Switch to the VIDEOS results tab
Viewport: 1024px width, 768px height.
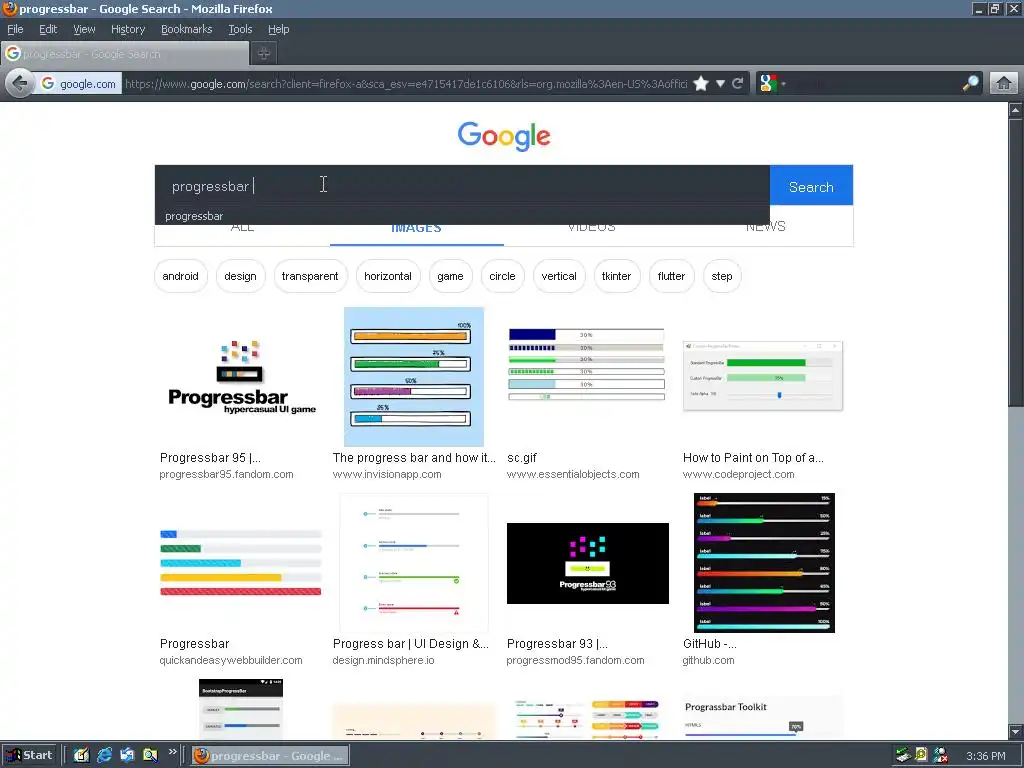click(x=591, y=227)
